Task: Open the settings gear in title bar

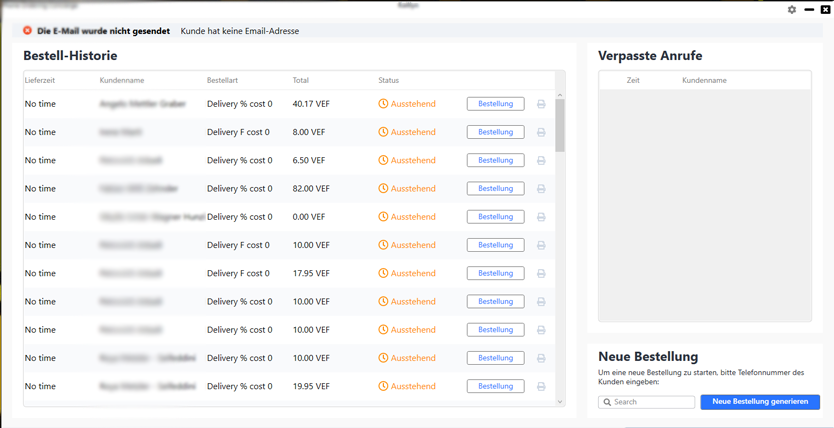Action: 792,9
